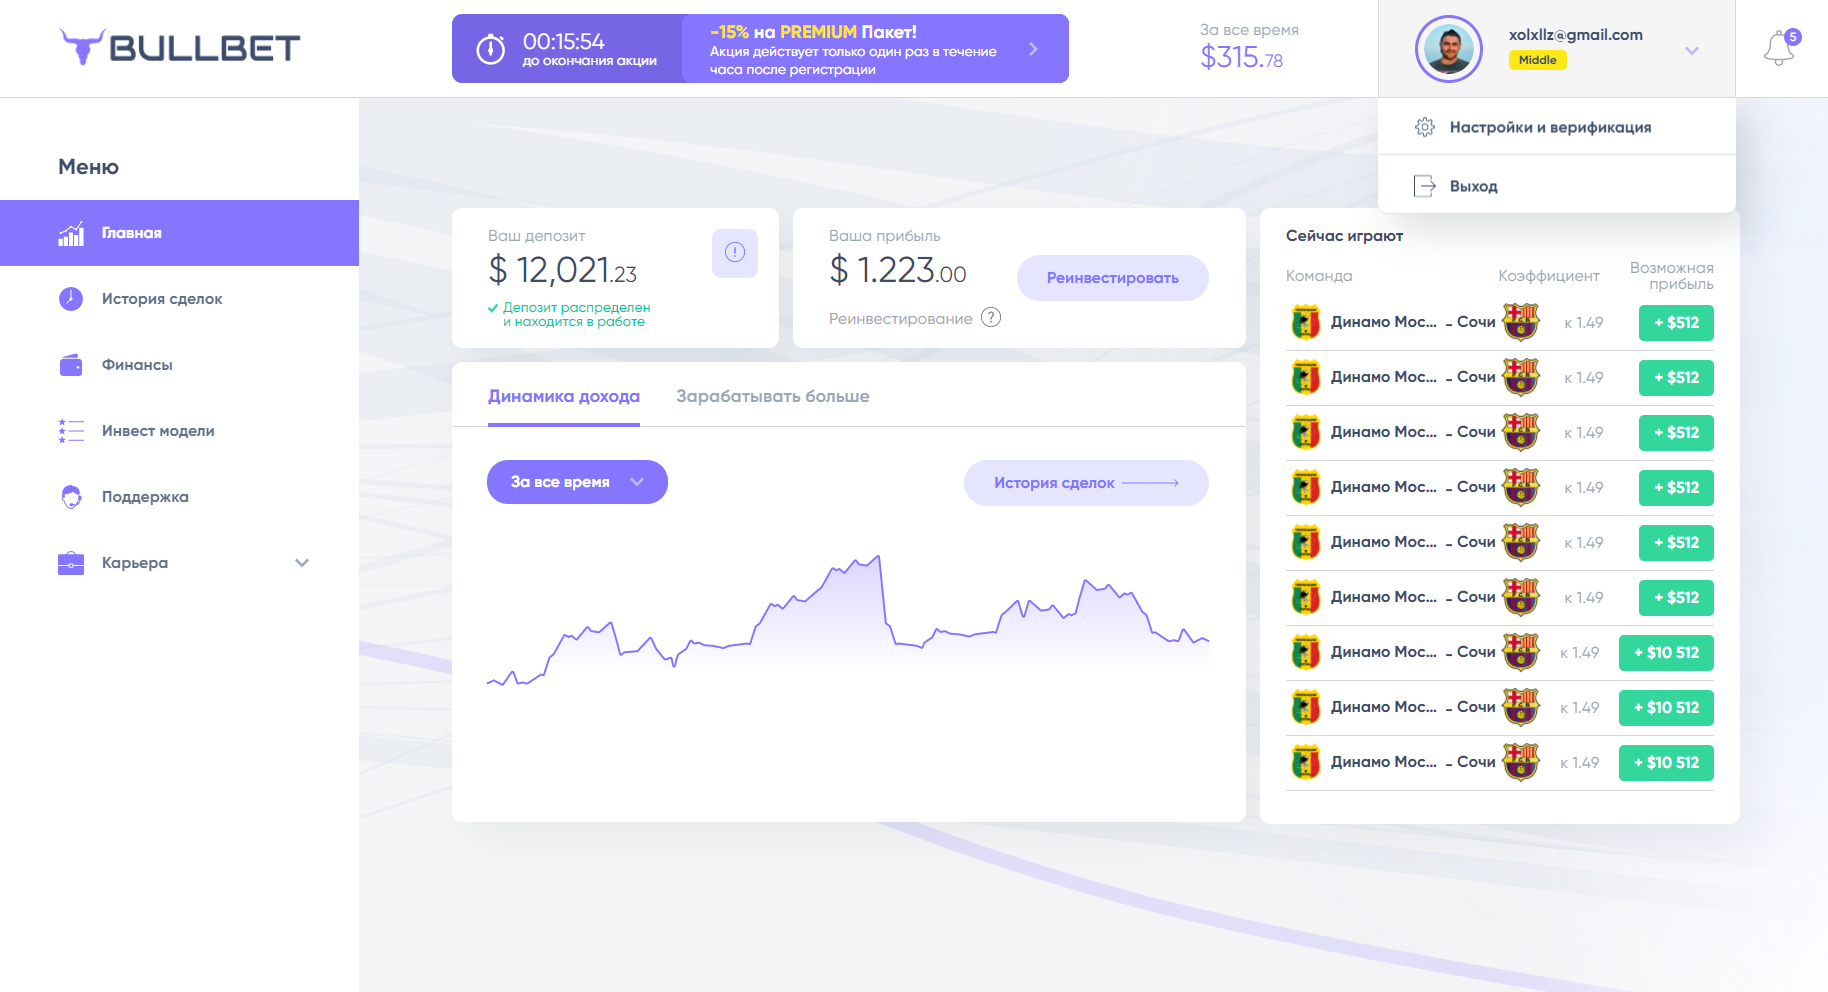This screenshot has height=992, width=1828.
Task: Click the Инвест модели list icon
Action: click(71, 431)
